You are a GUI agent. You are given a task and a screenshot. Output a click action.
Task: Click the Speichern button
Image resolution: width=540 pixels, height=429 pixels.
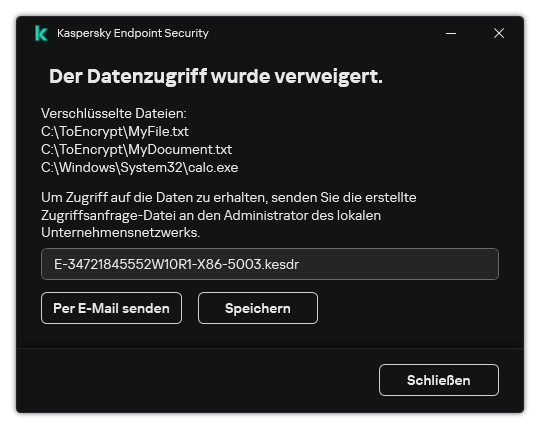[258, 308]
